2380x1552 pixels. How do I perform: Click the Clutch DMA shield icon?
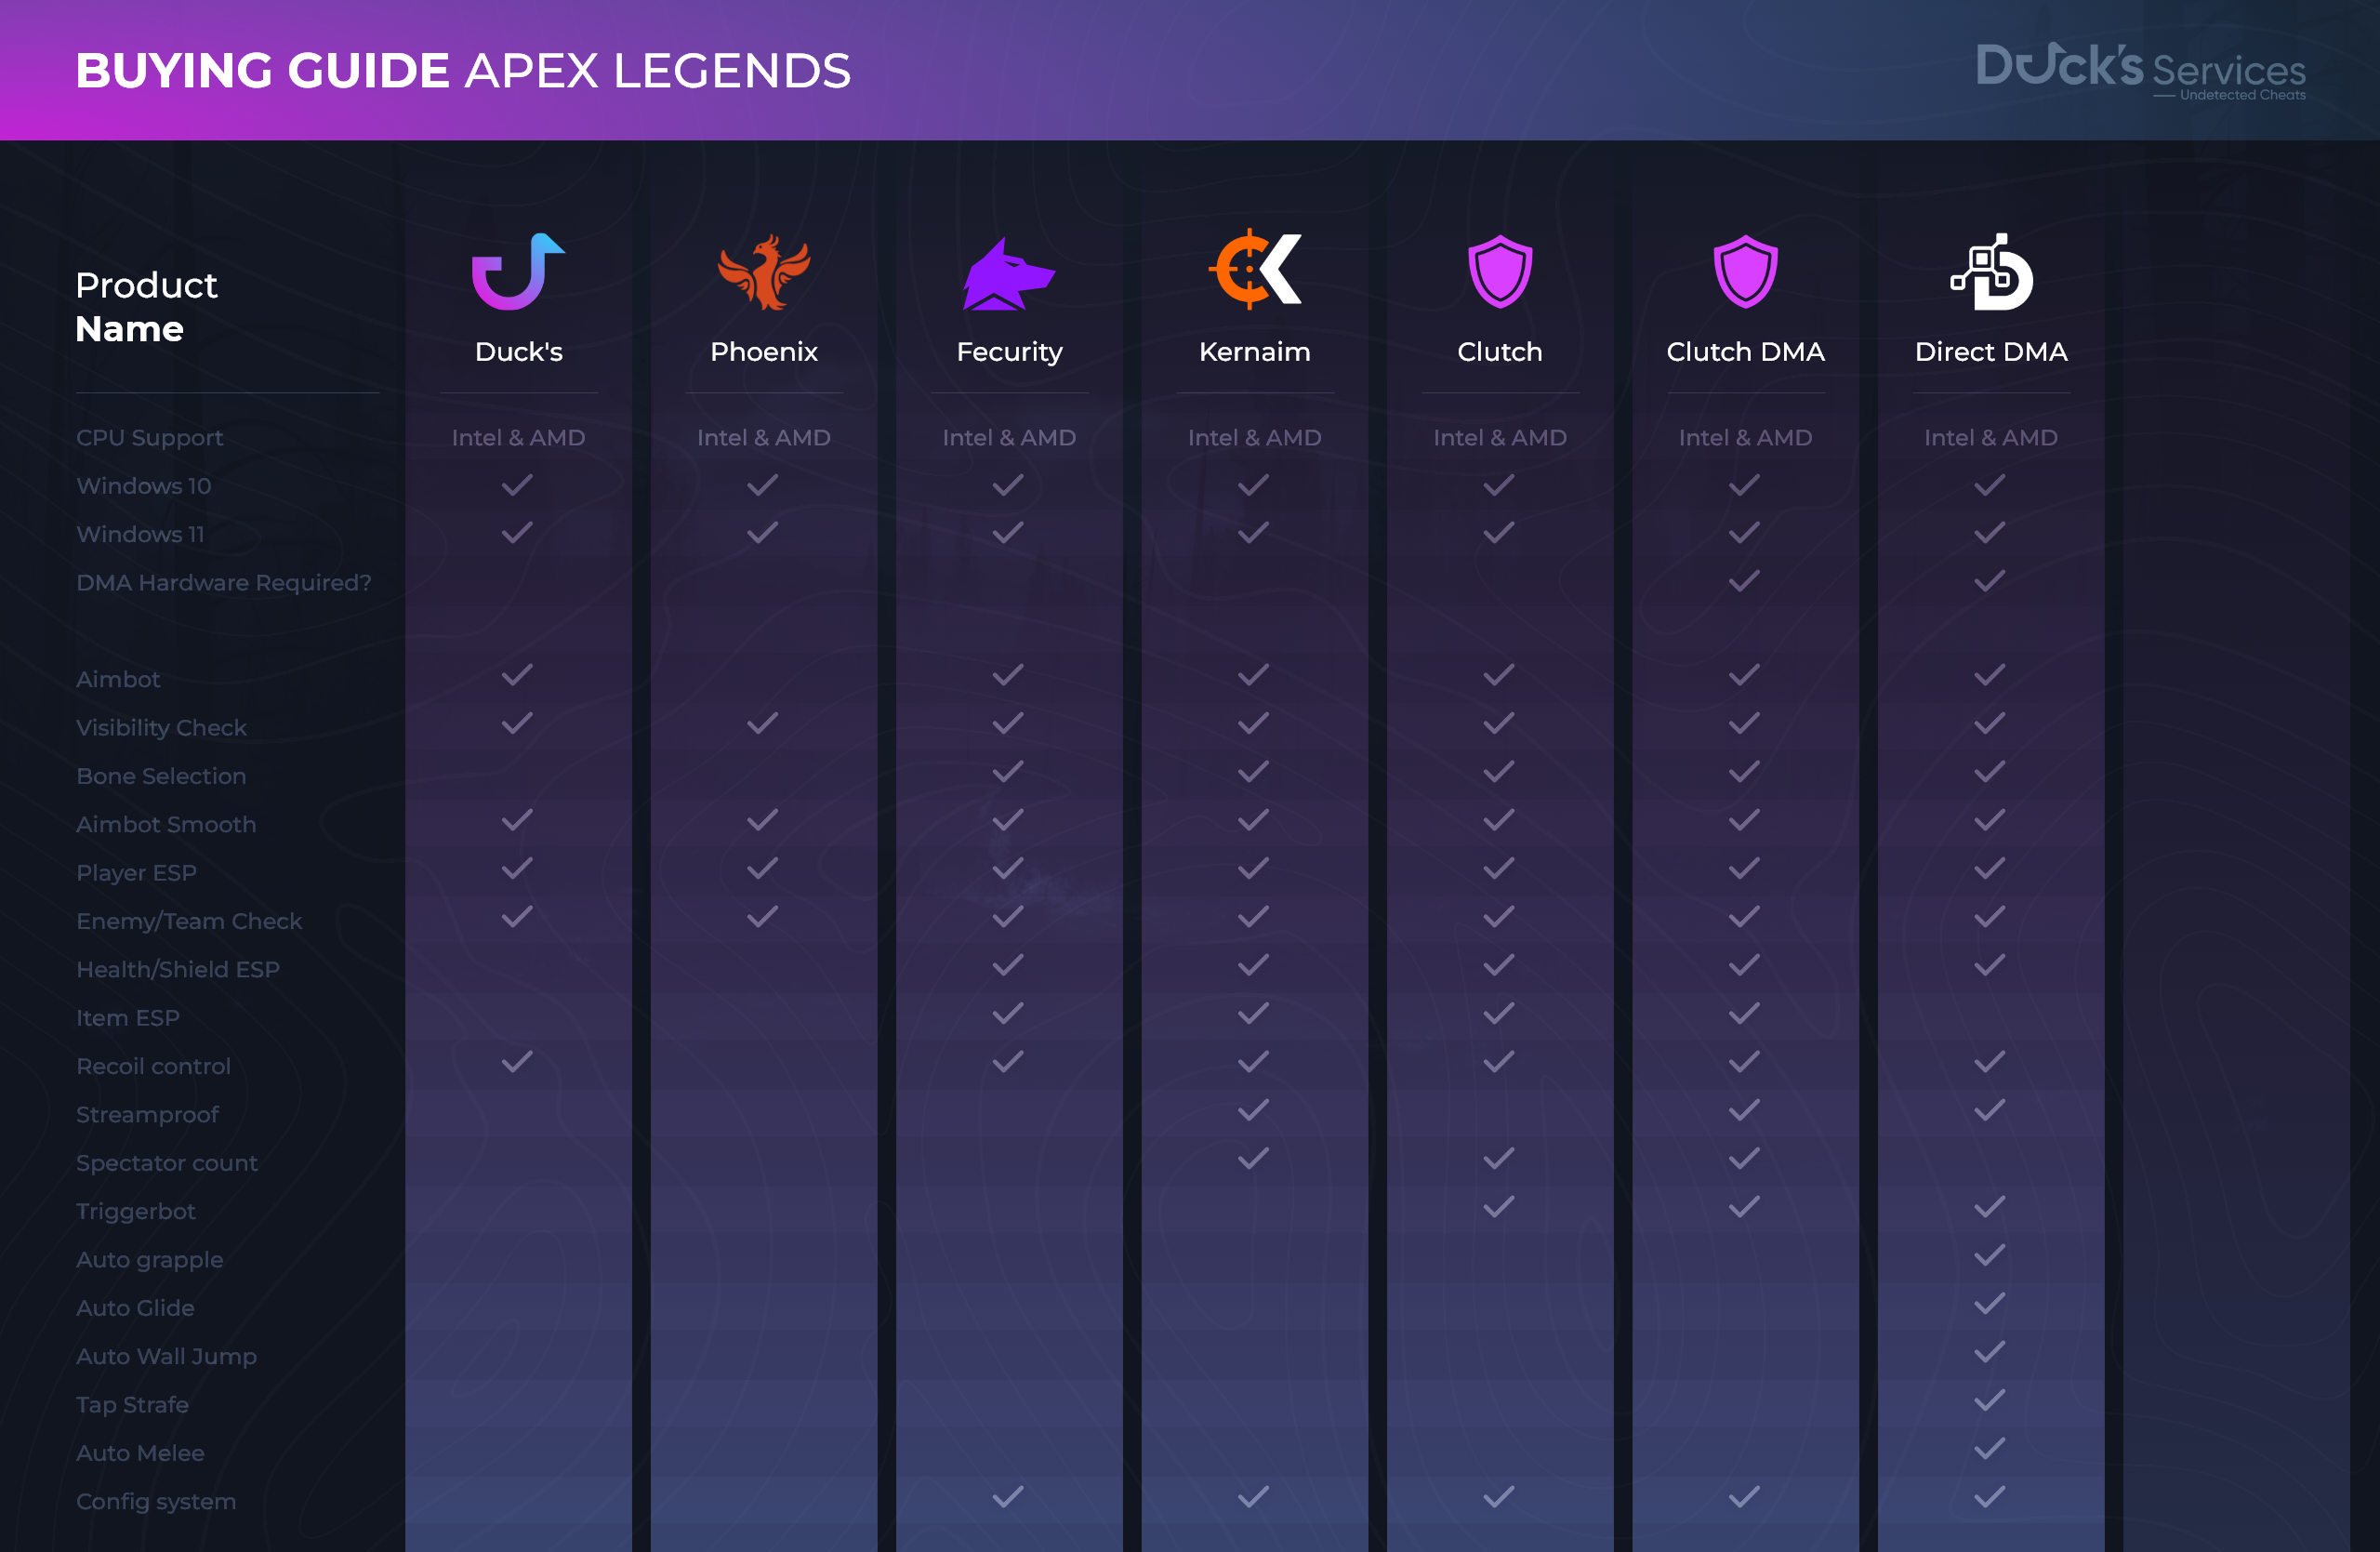1745,272
